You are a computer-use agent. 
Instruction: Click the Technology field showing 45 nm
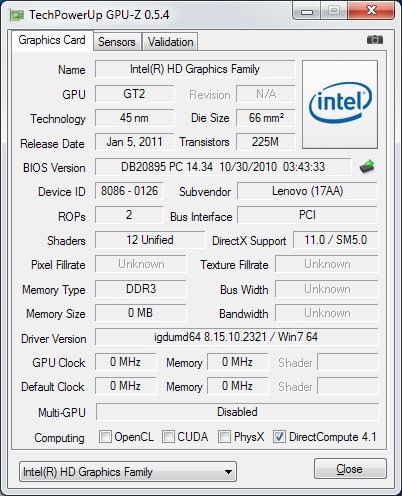coord(134,118)
